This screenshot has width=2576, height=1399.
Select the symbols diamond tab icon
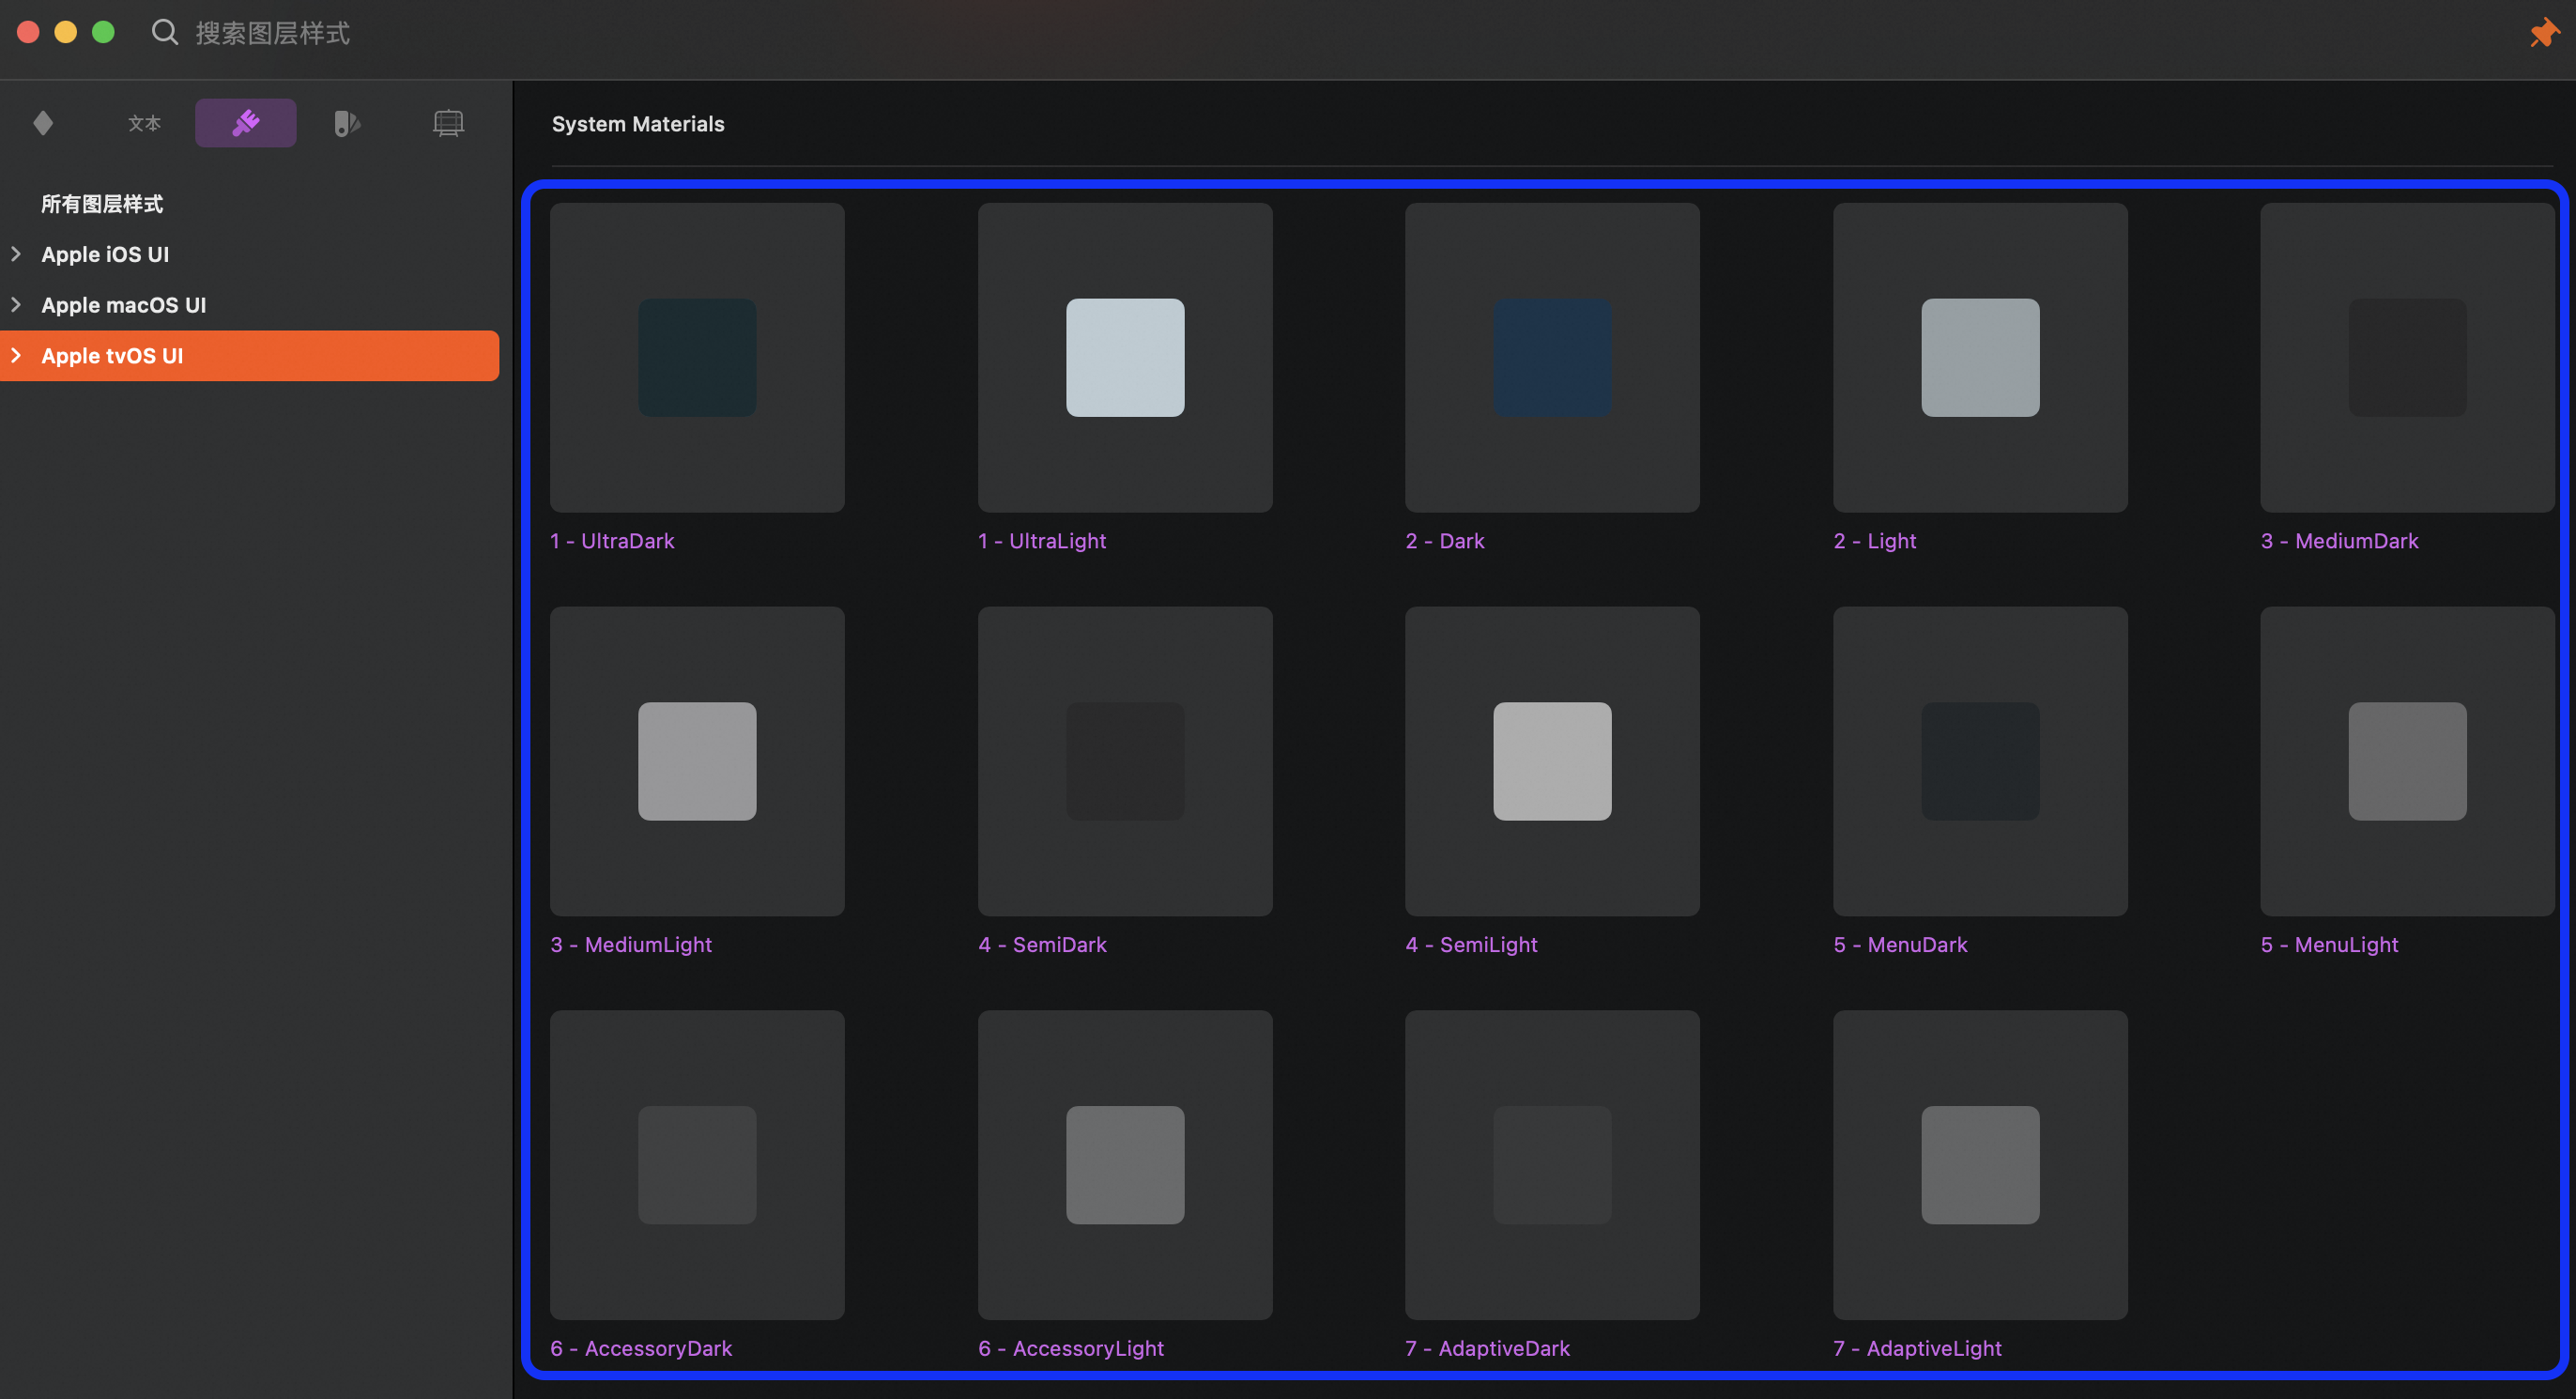43,123
